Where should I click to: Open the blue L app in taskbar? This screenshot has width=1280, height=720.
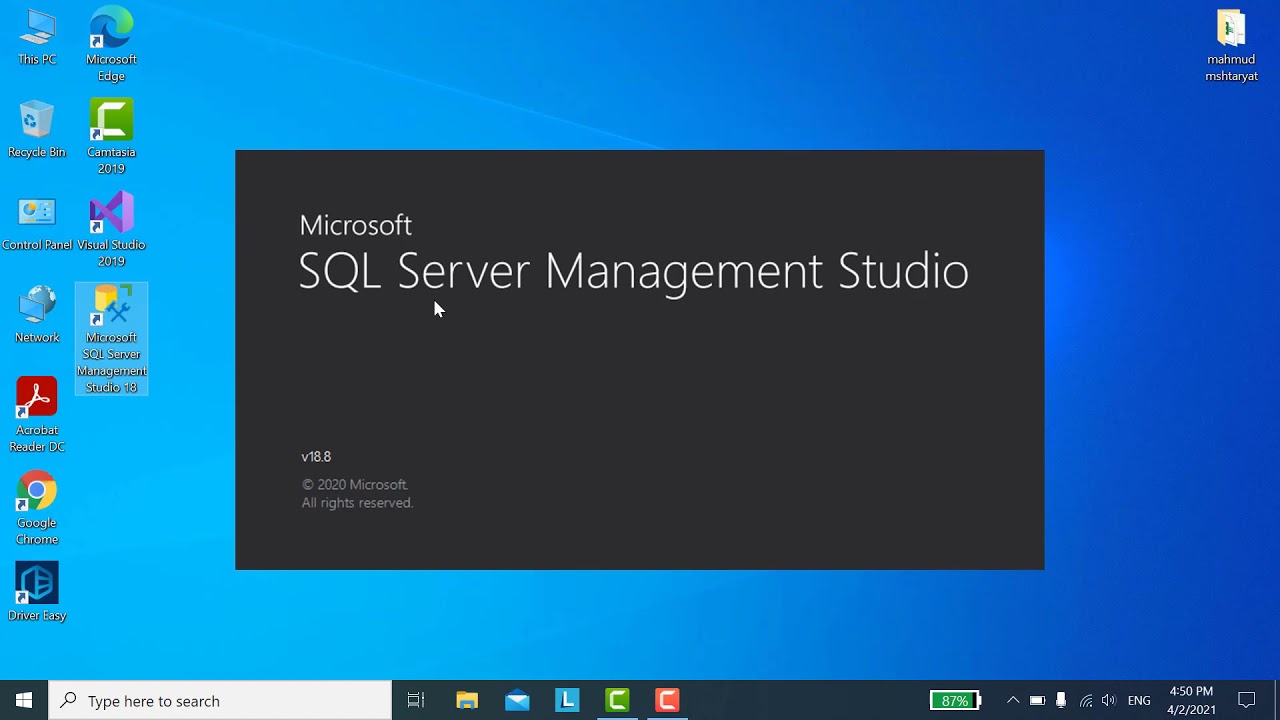(x=567, y=700)
